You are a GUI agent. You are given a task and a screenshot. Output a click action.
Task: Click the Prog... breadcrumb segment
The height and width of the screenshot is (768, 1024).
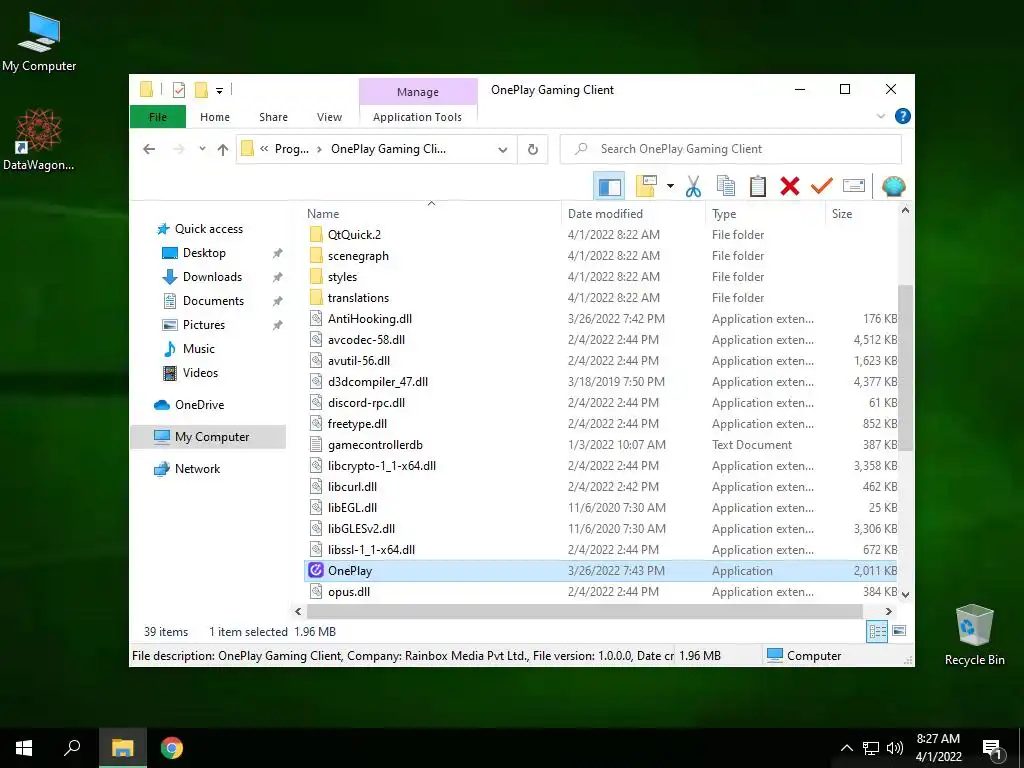pos(291,149)
